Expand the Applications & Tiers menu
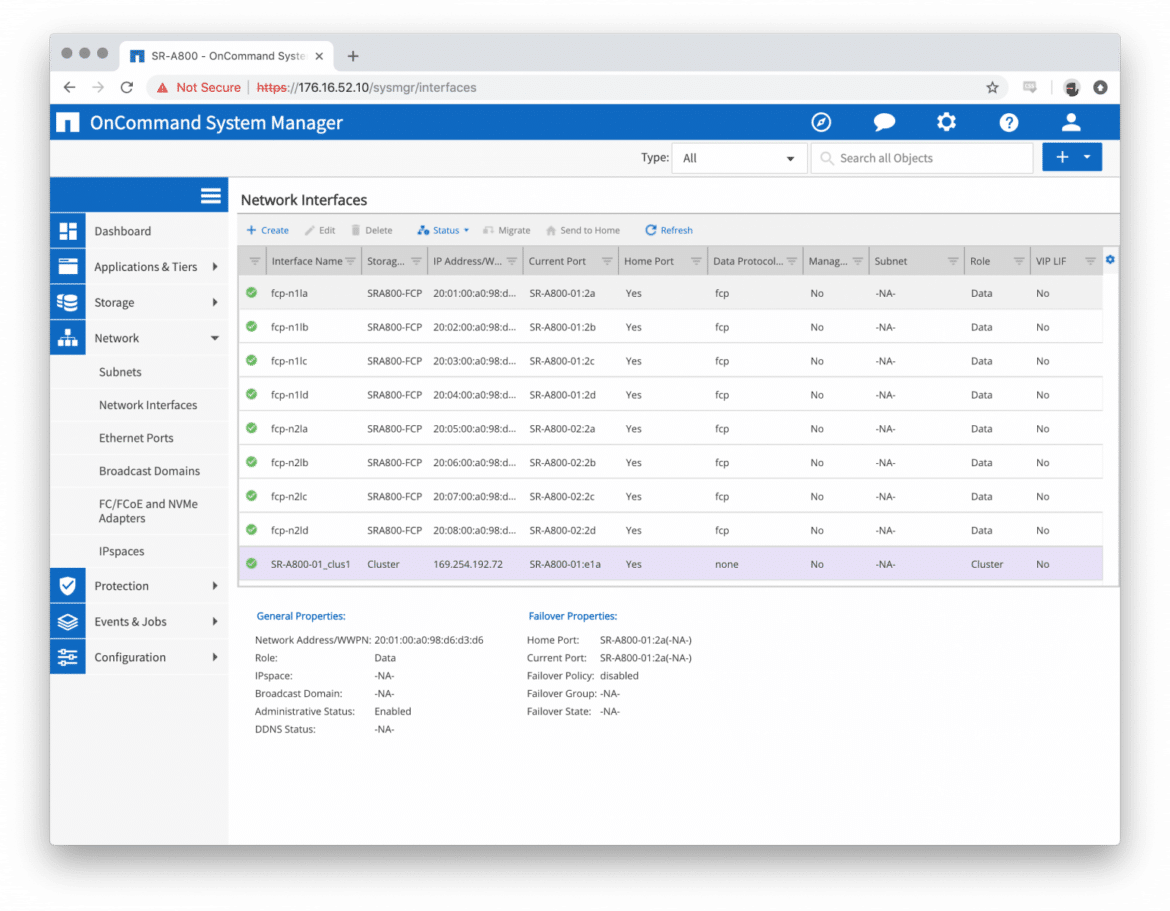 (x=215, y=266)
